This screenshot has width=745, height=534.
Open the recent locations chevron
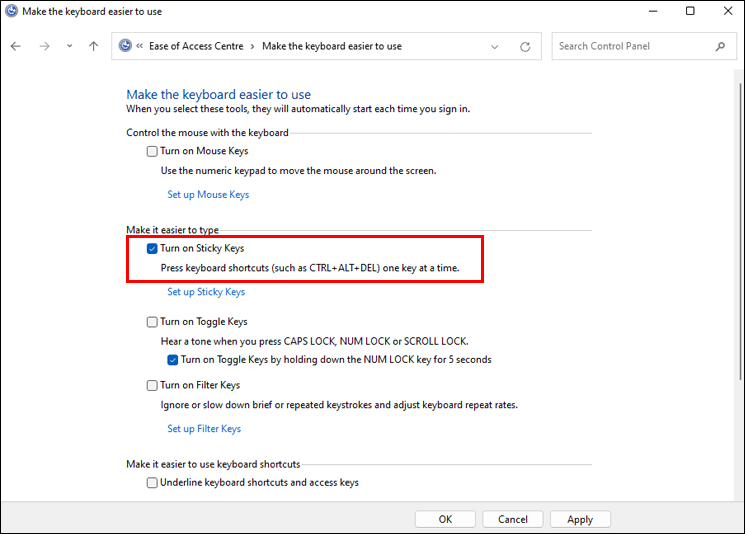[x=69, y=46]
